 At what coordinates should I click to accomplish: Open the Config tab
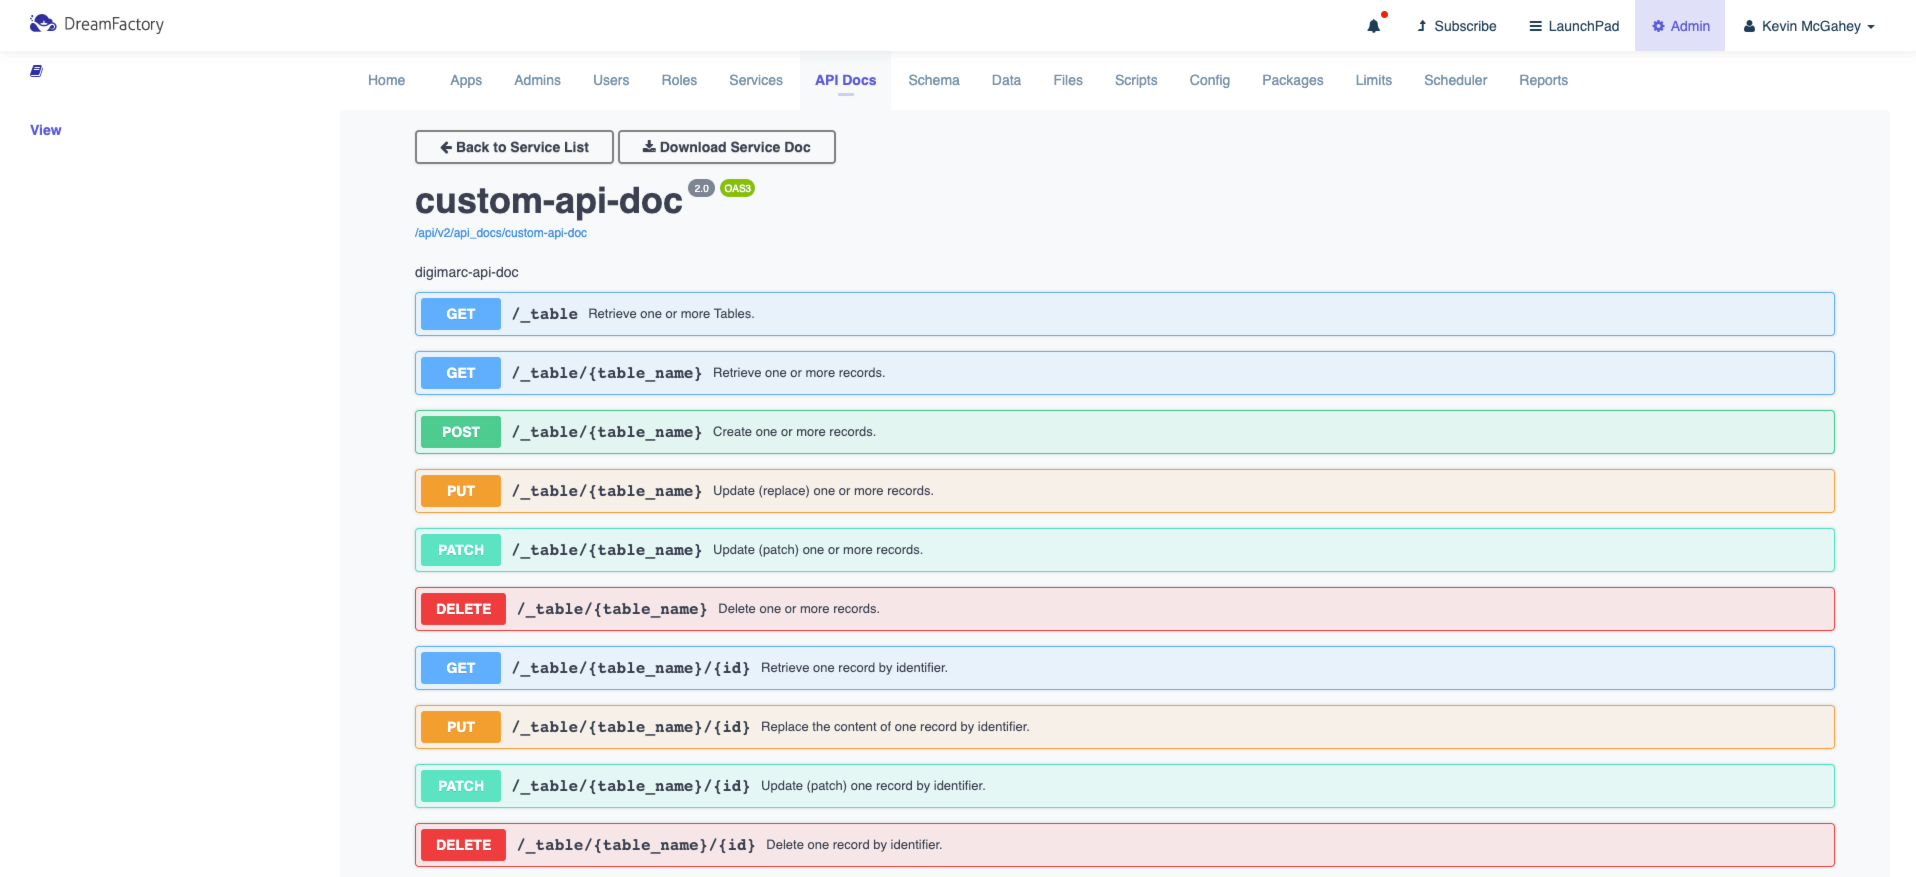(1209, 80)
